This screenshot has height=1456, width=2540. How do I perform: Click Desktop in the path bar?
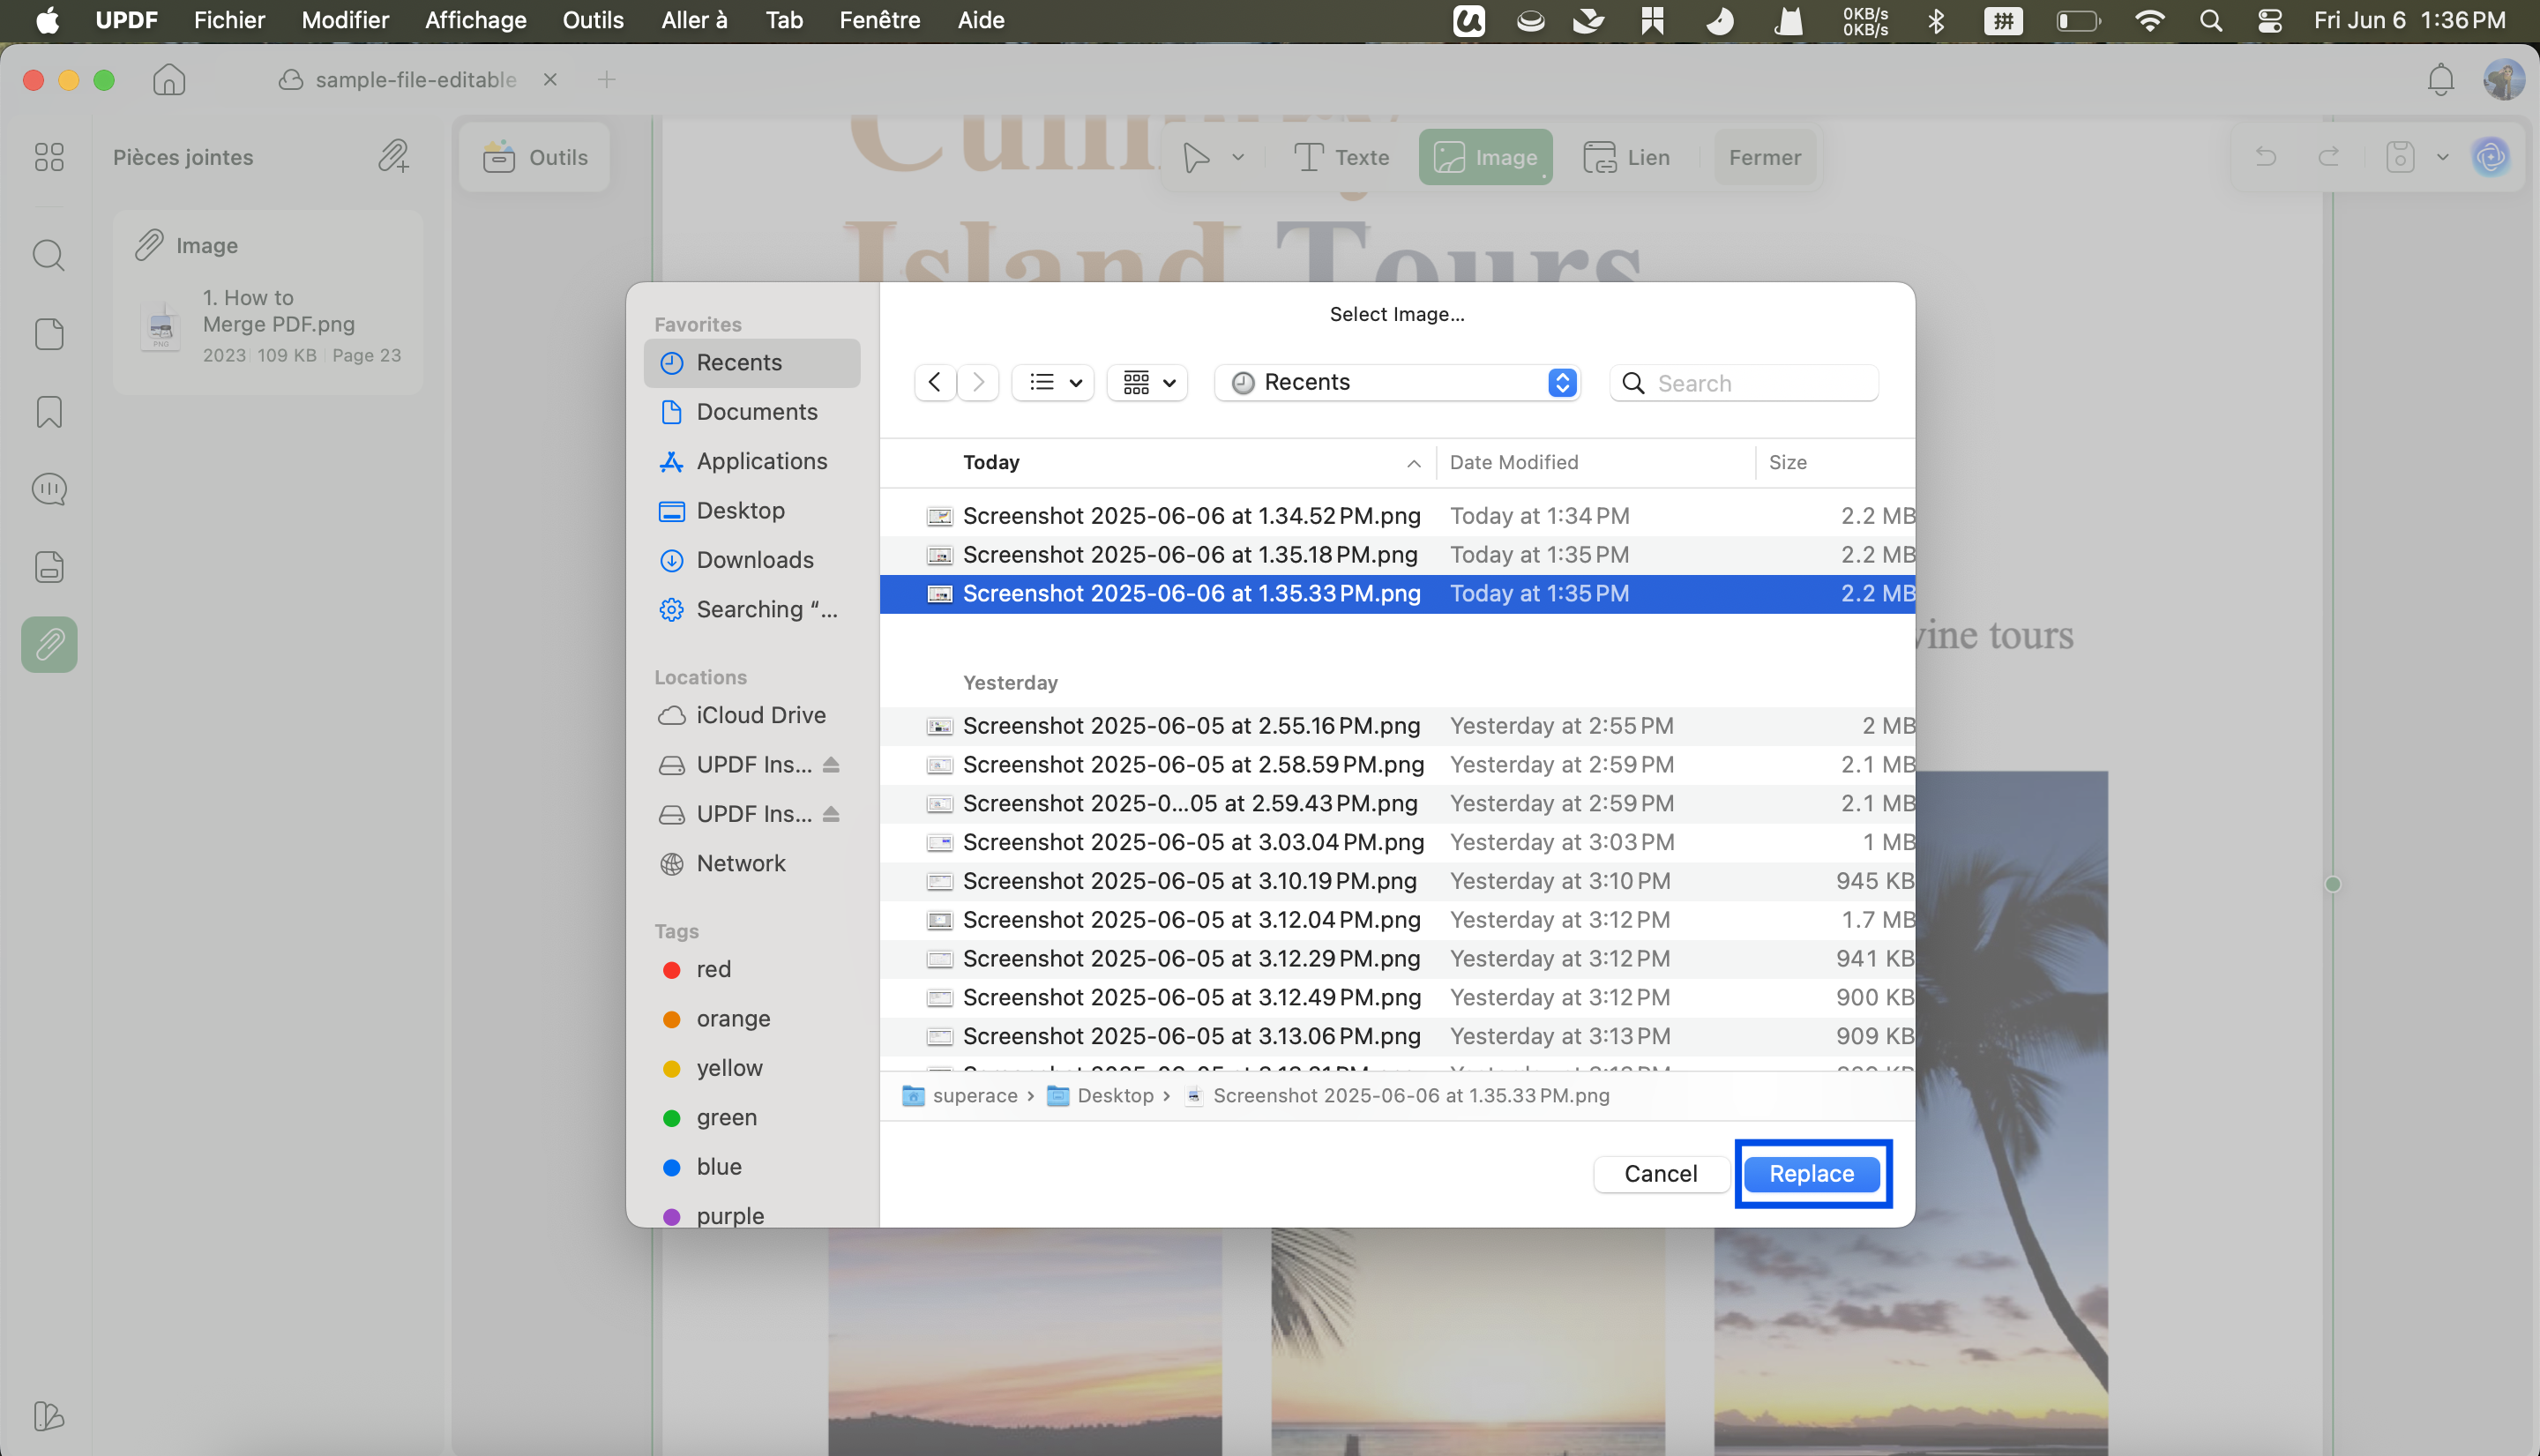tap(1100, 1095)
